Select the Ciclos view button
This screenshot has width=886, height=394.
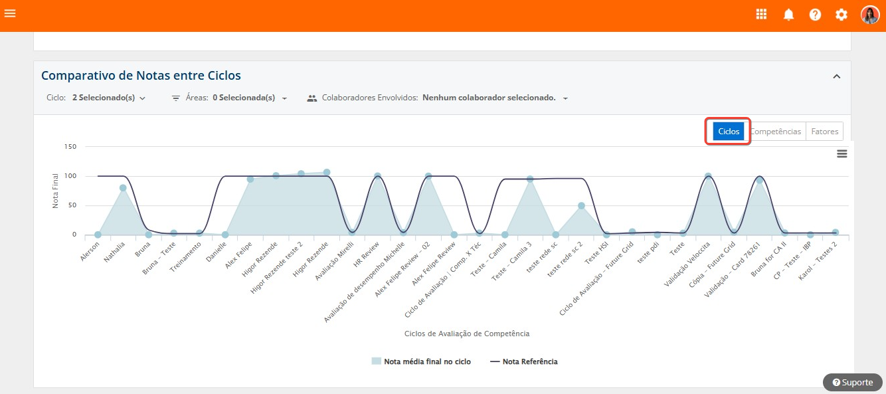click(x=728, y=131)
